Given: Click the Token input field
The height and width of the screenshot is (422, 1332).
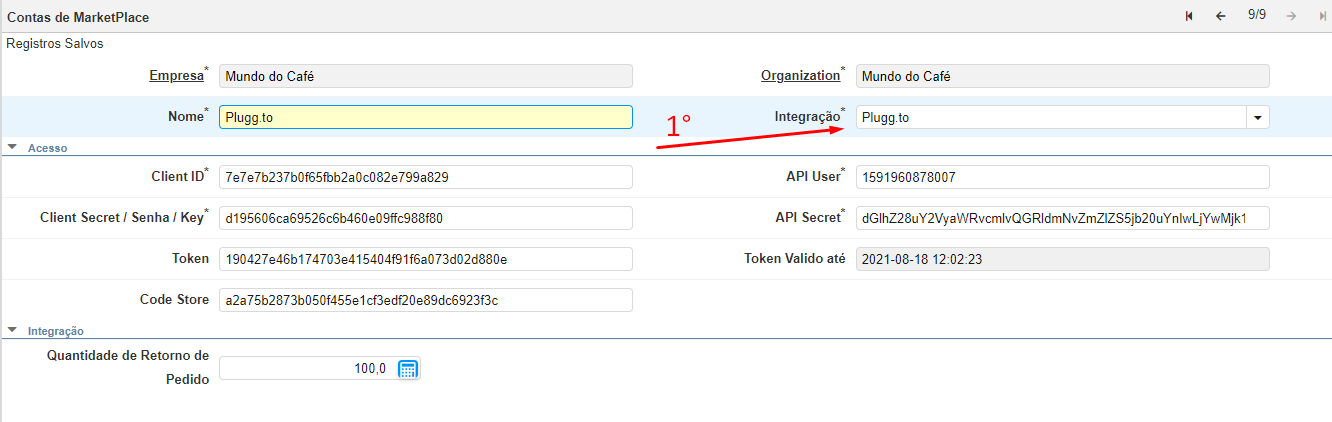Looking at the screenshot, I should 425,259.
